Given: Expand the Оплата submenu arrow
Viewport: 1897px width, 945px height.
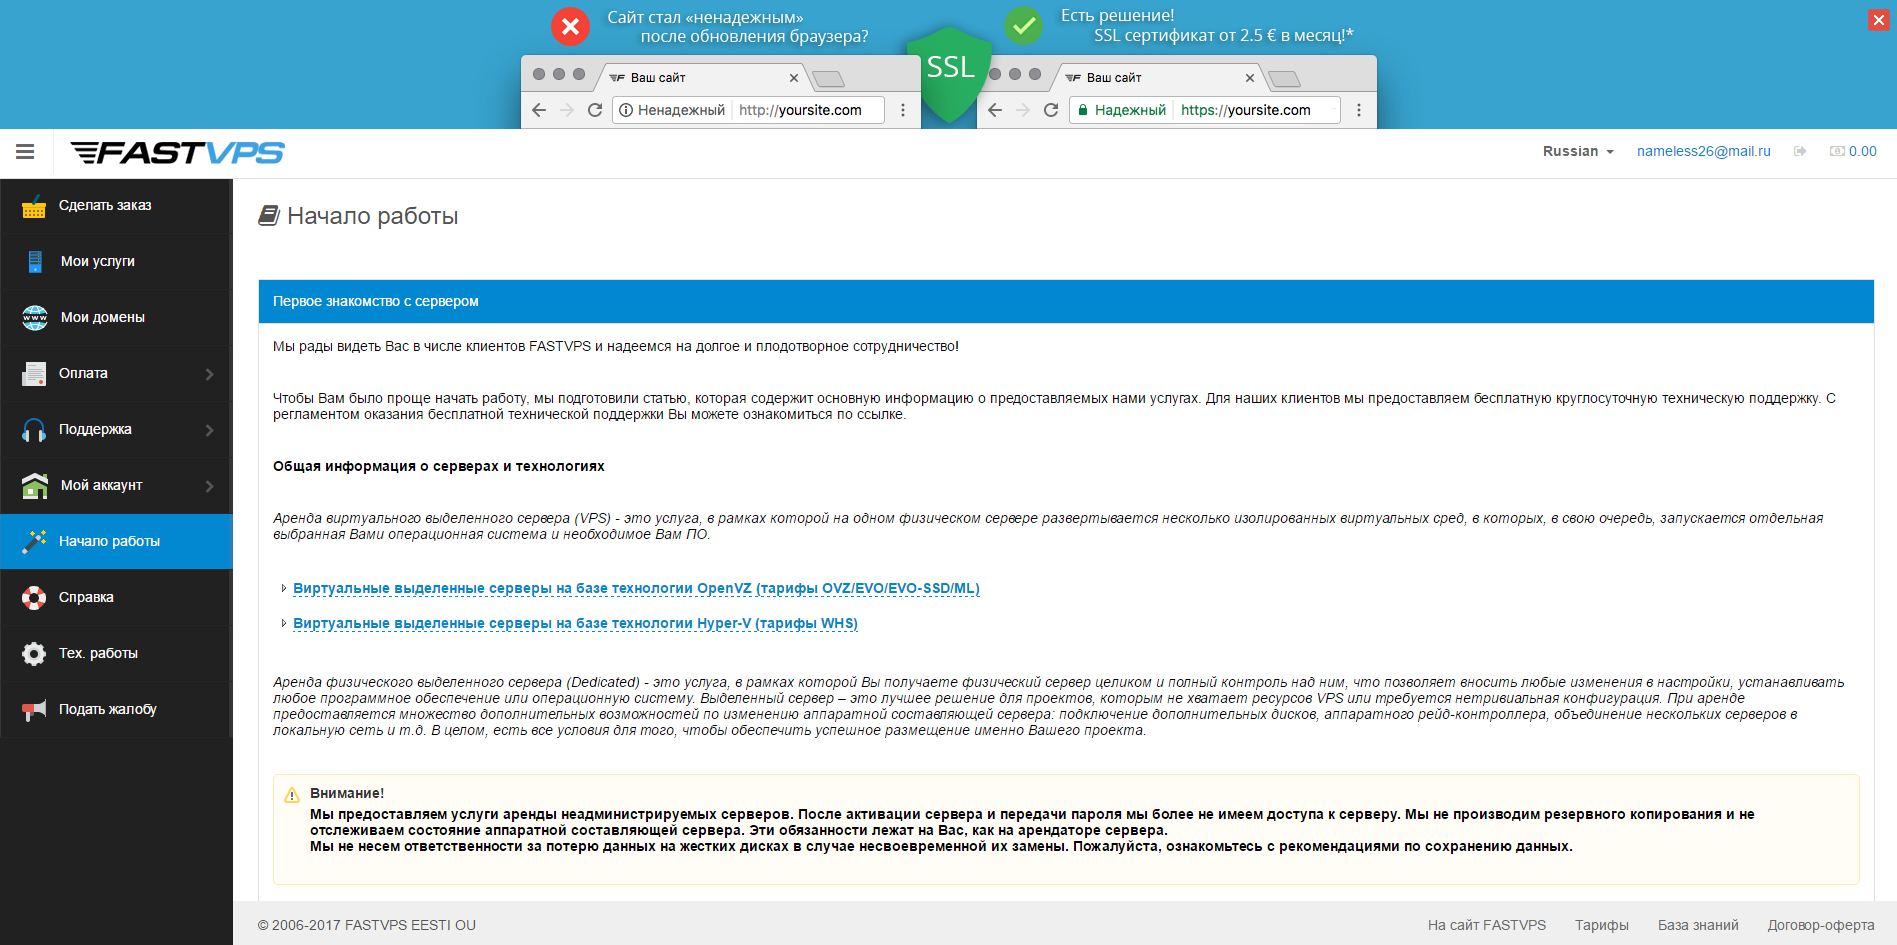Looking at the screenshot, I should coord(210,374).
